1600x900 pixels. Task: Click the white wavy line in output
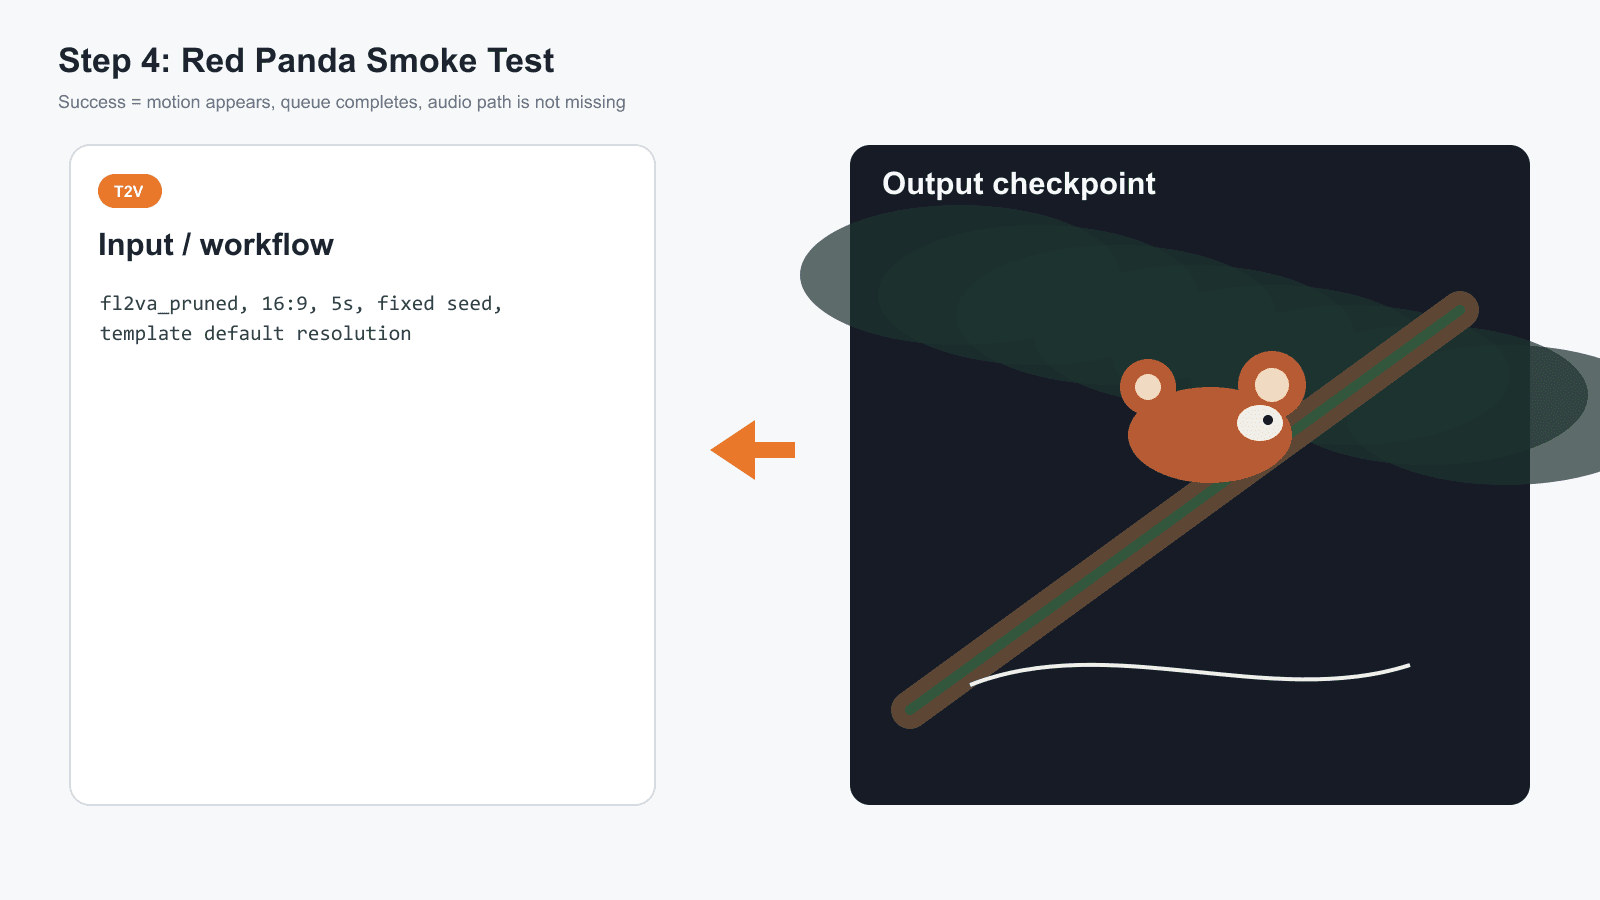pyautogui.click(x=1190, y=672)
